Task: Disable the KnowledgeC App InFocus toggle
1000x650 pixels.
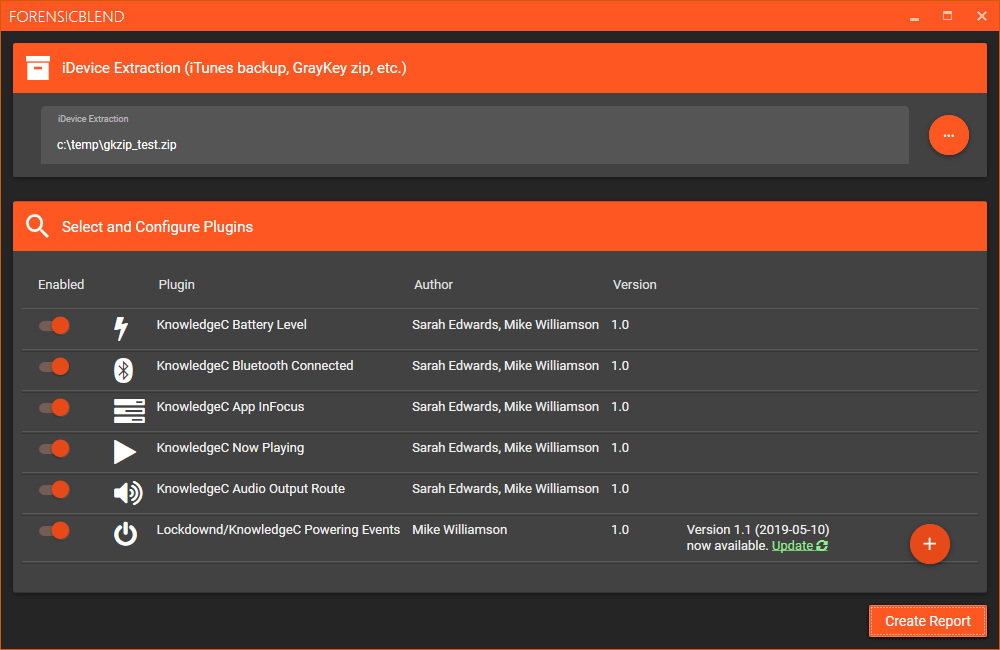Action: click(54, 408)
